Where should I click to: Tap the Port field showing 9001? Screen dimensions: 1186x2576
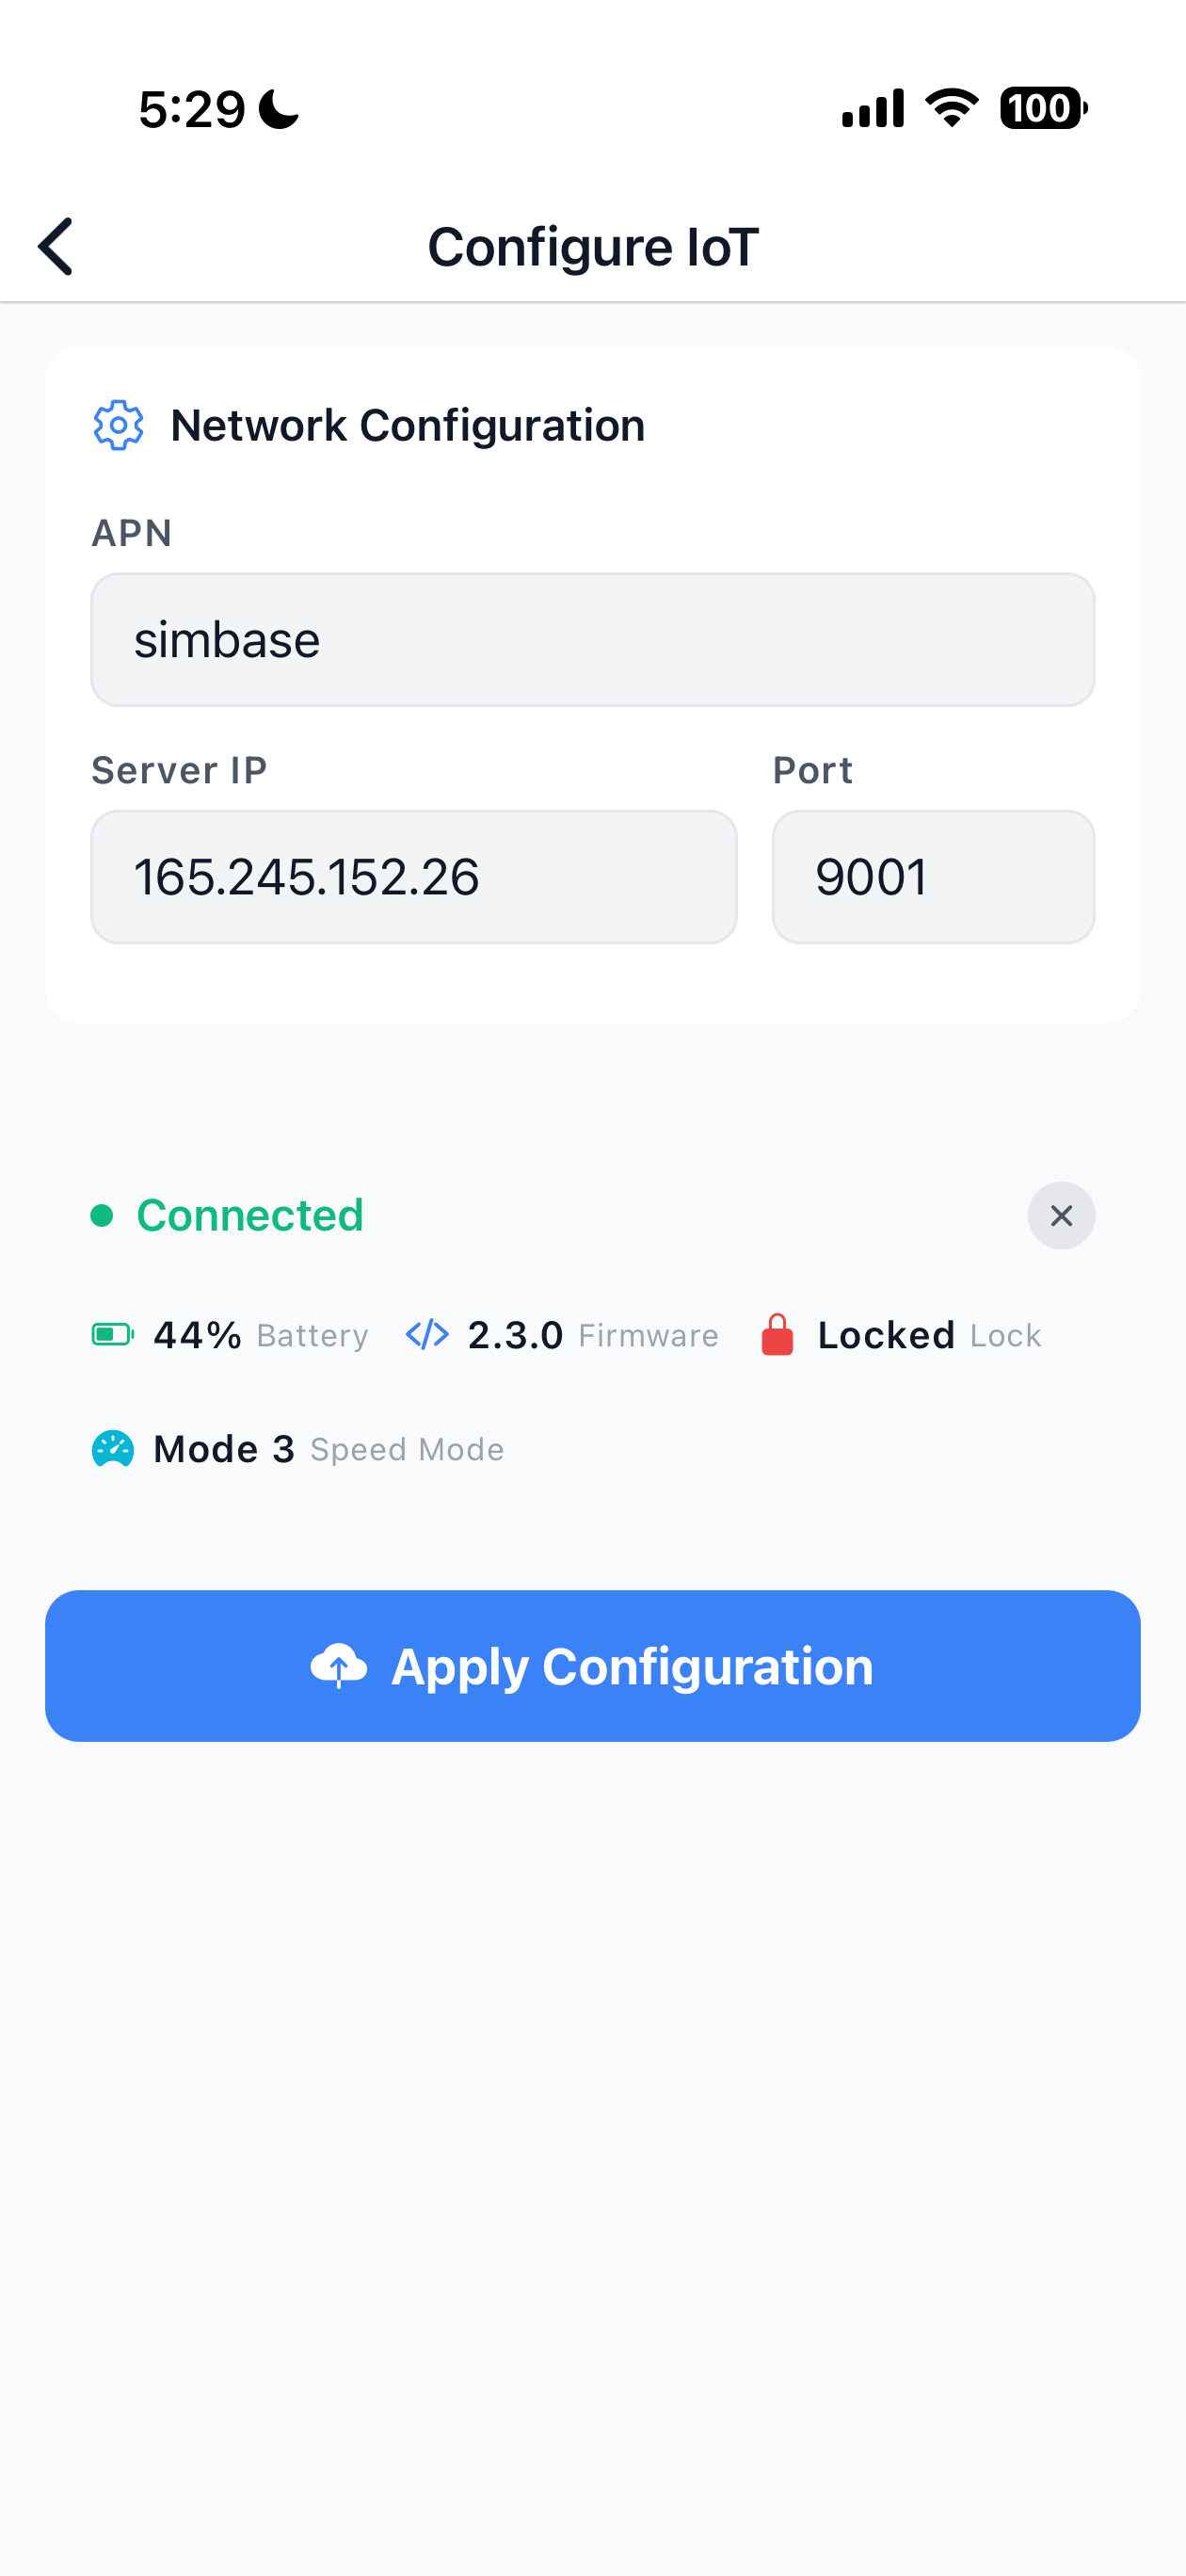(x=932, y=877)
